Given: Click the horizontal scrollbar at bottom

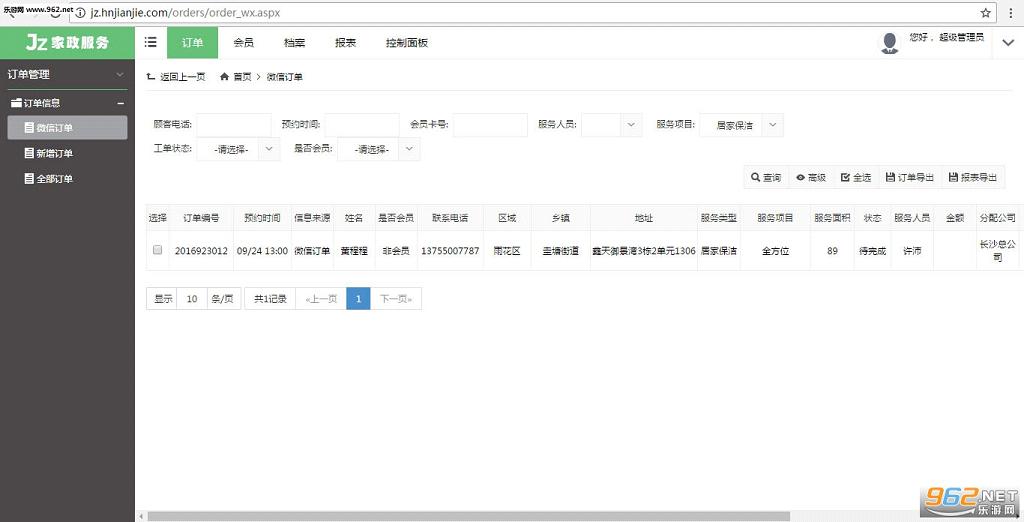Looking at the screenshot, I should [468, 516].
